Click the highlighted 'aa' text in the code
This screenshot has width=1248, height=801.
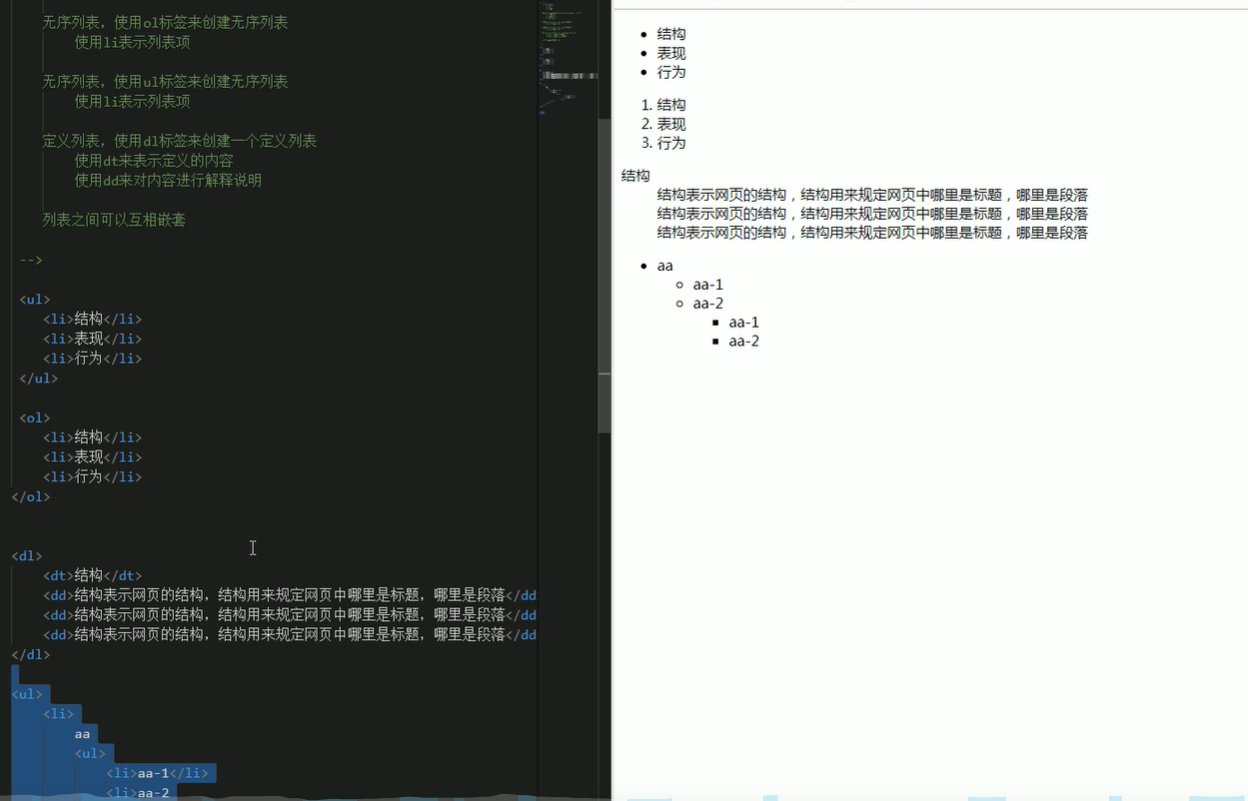coord(82,734)
